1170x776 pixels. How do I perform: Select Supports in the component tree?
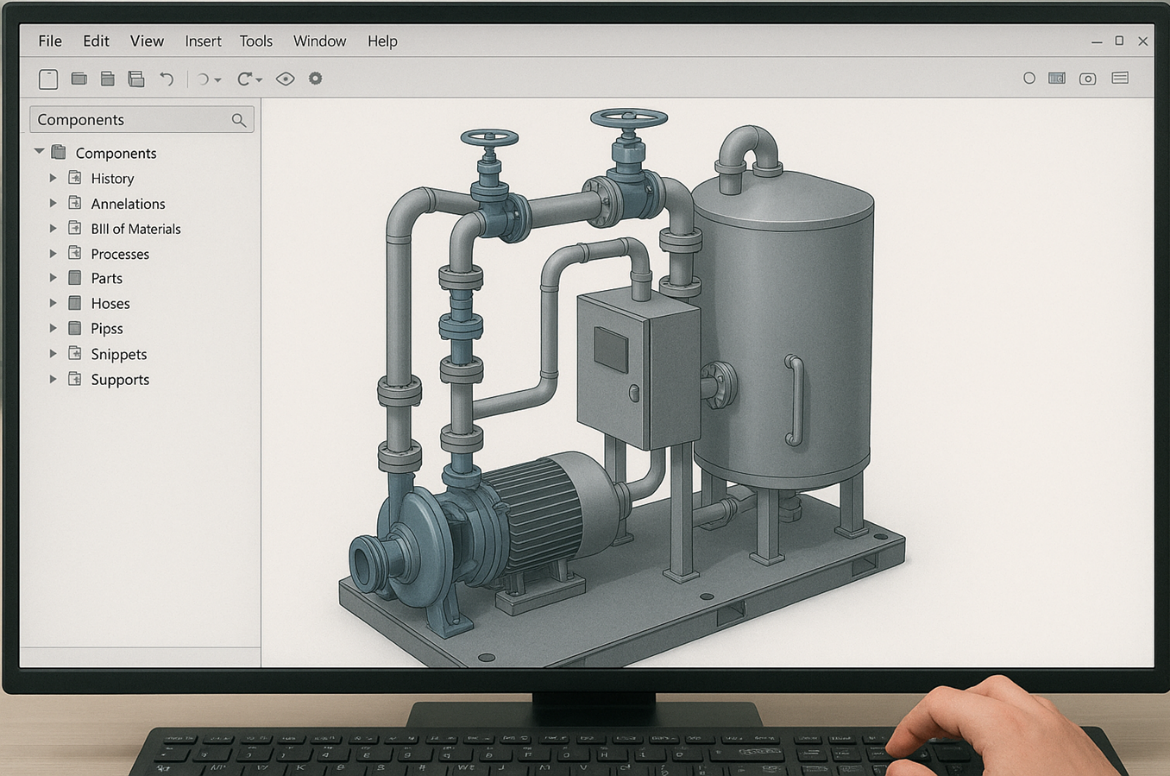tap(119, 380)
